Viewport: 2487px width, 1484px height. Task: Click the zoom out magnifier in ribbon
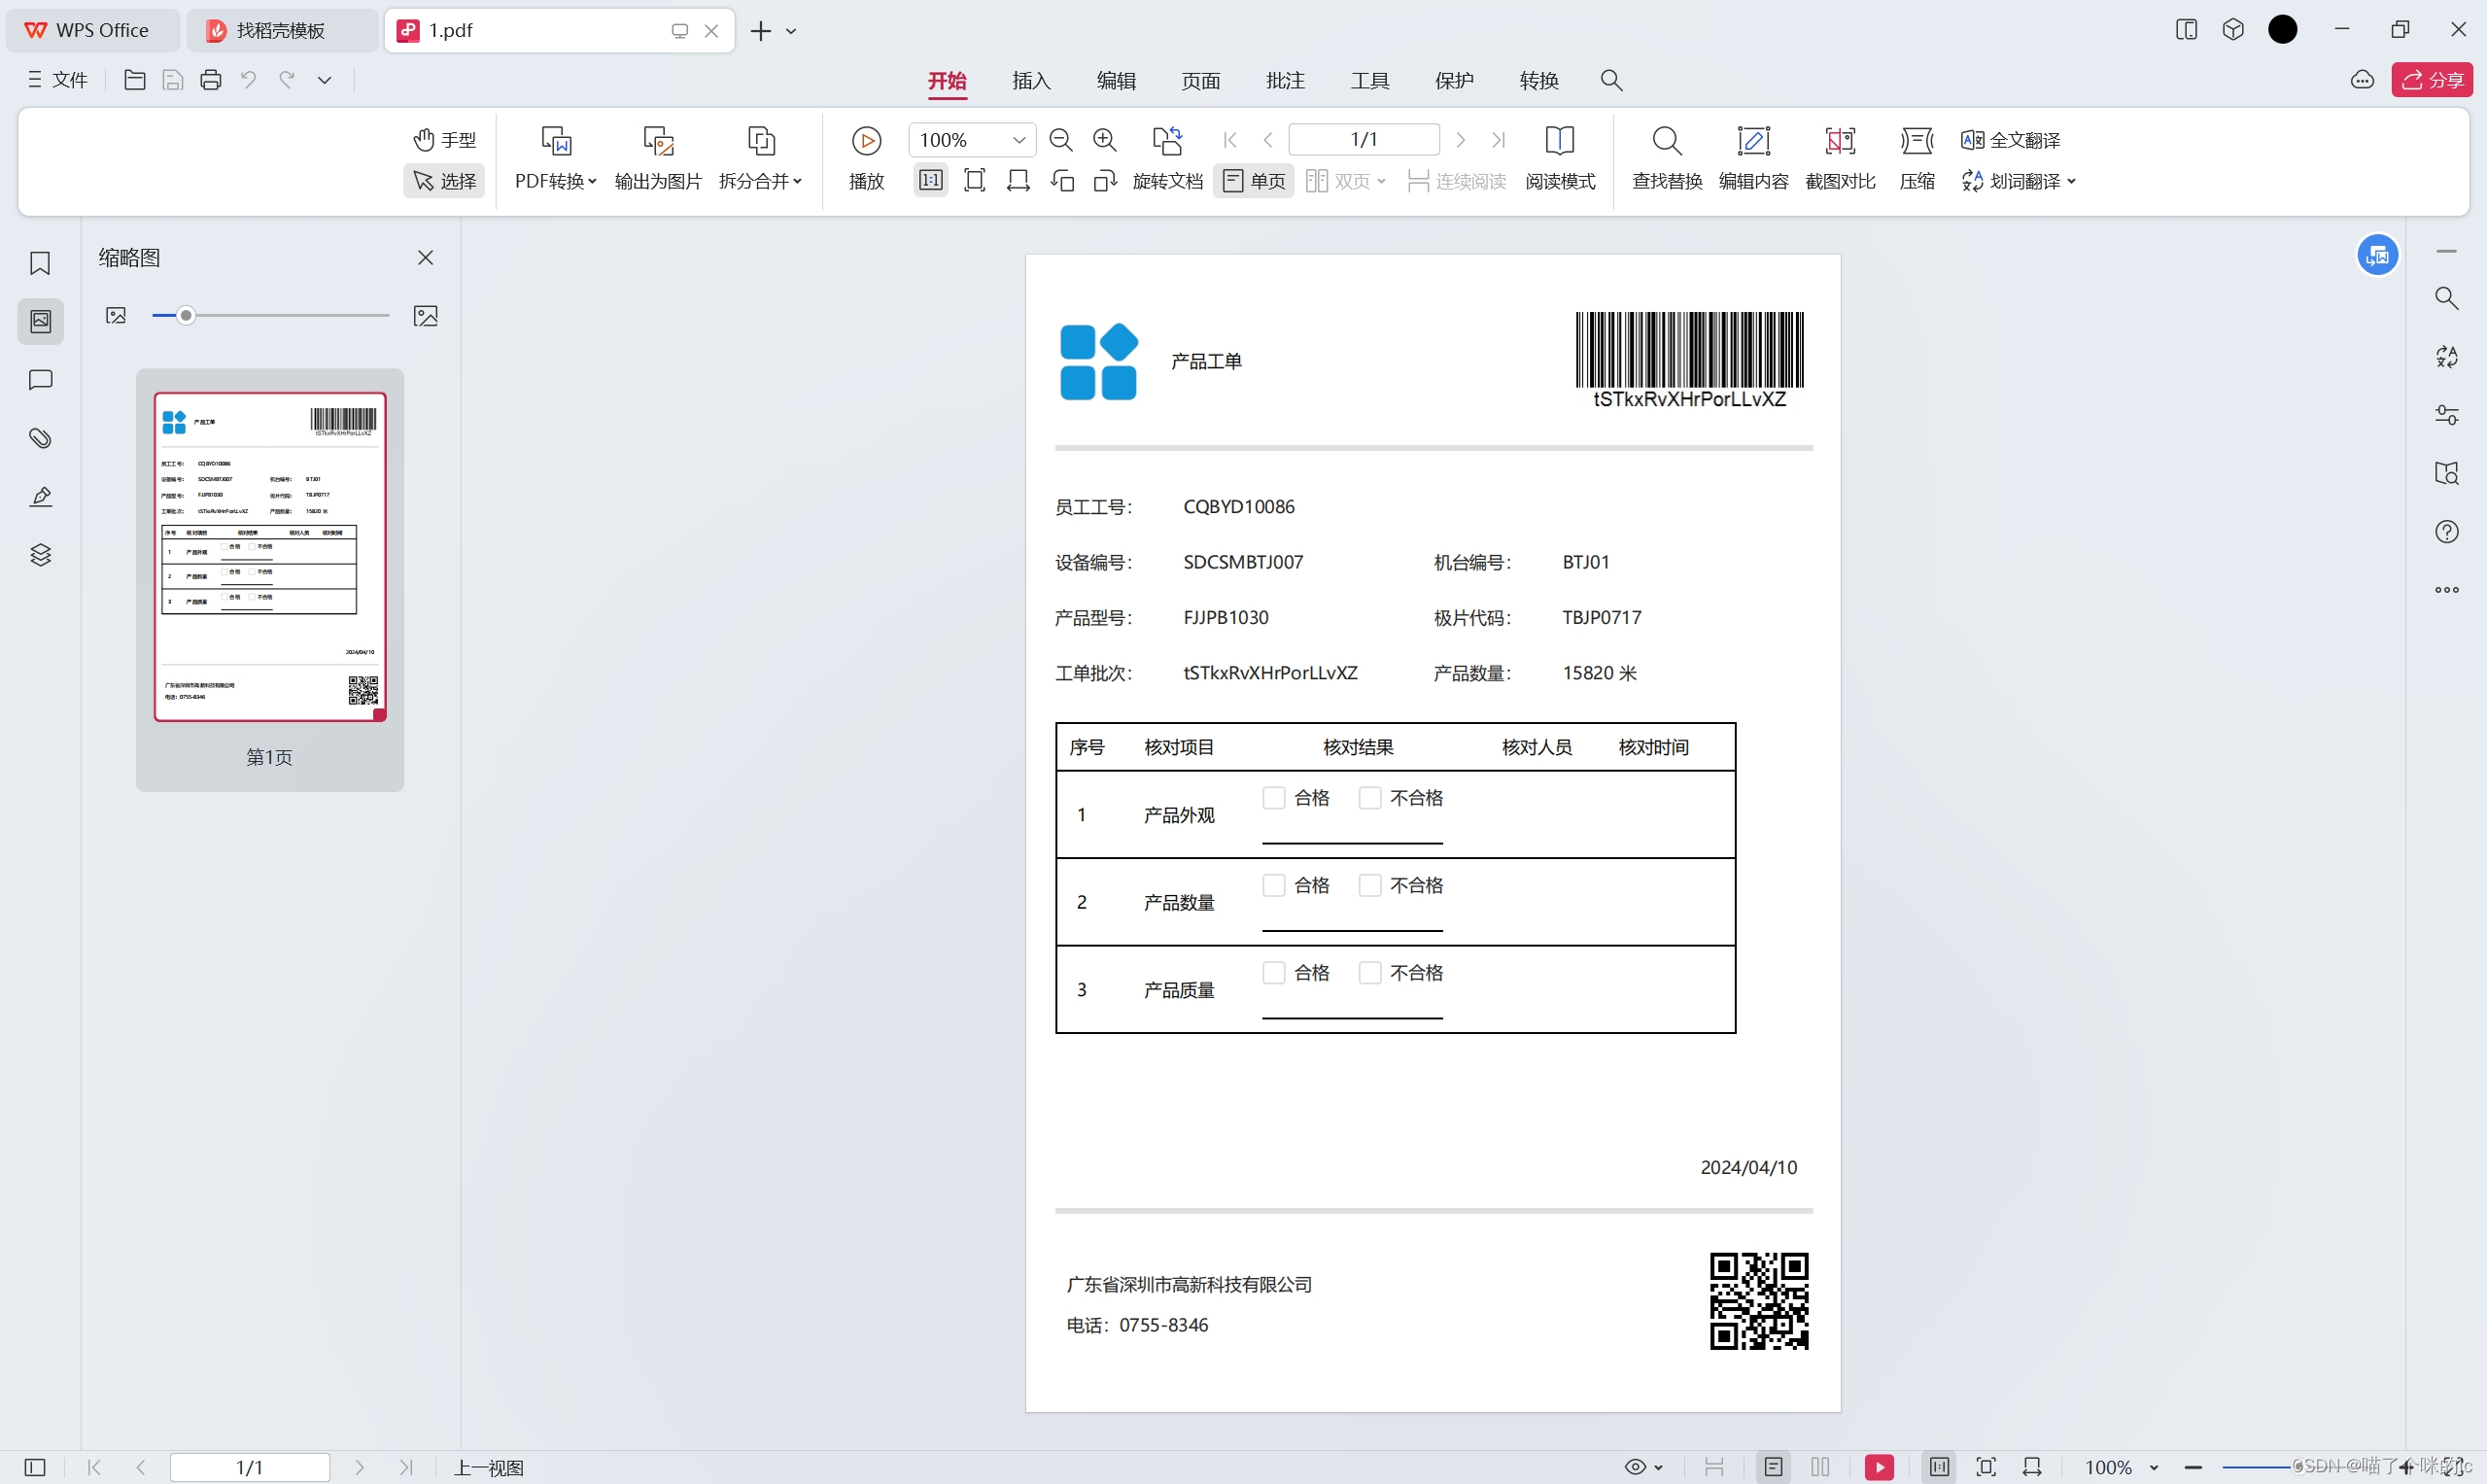coord(1062,140)
